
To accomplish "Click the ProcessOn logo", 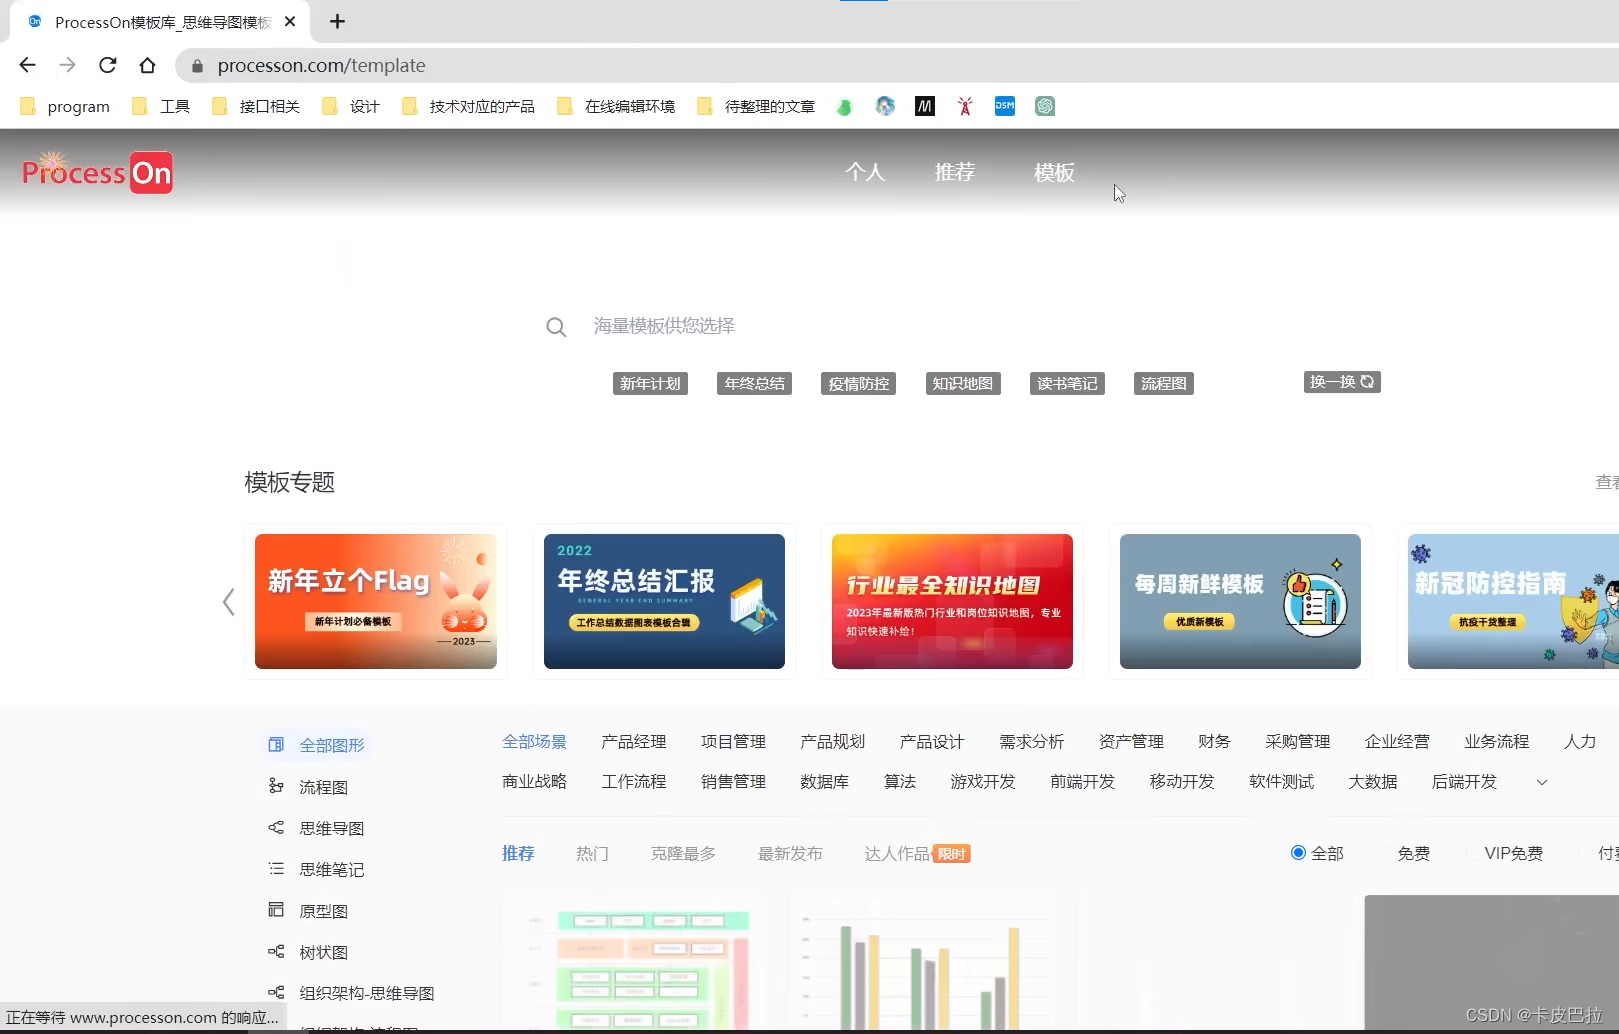I will click(97, 172).
